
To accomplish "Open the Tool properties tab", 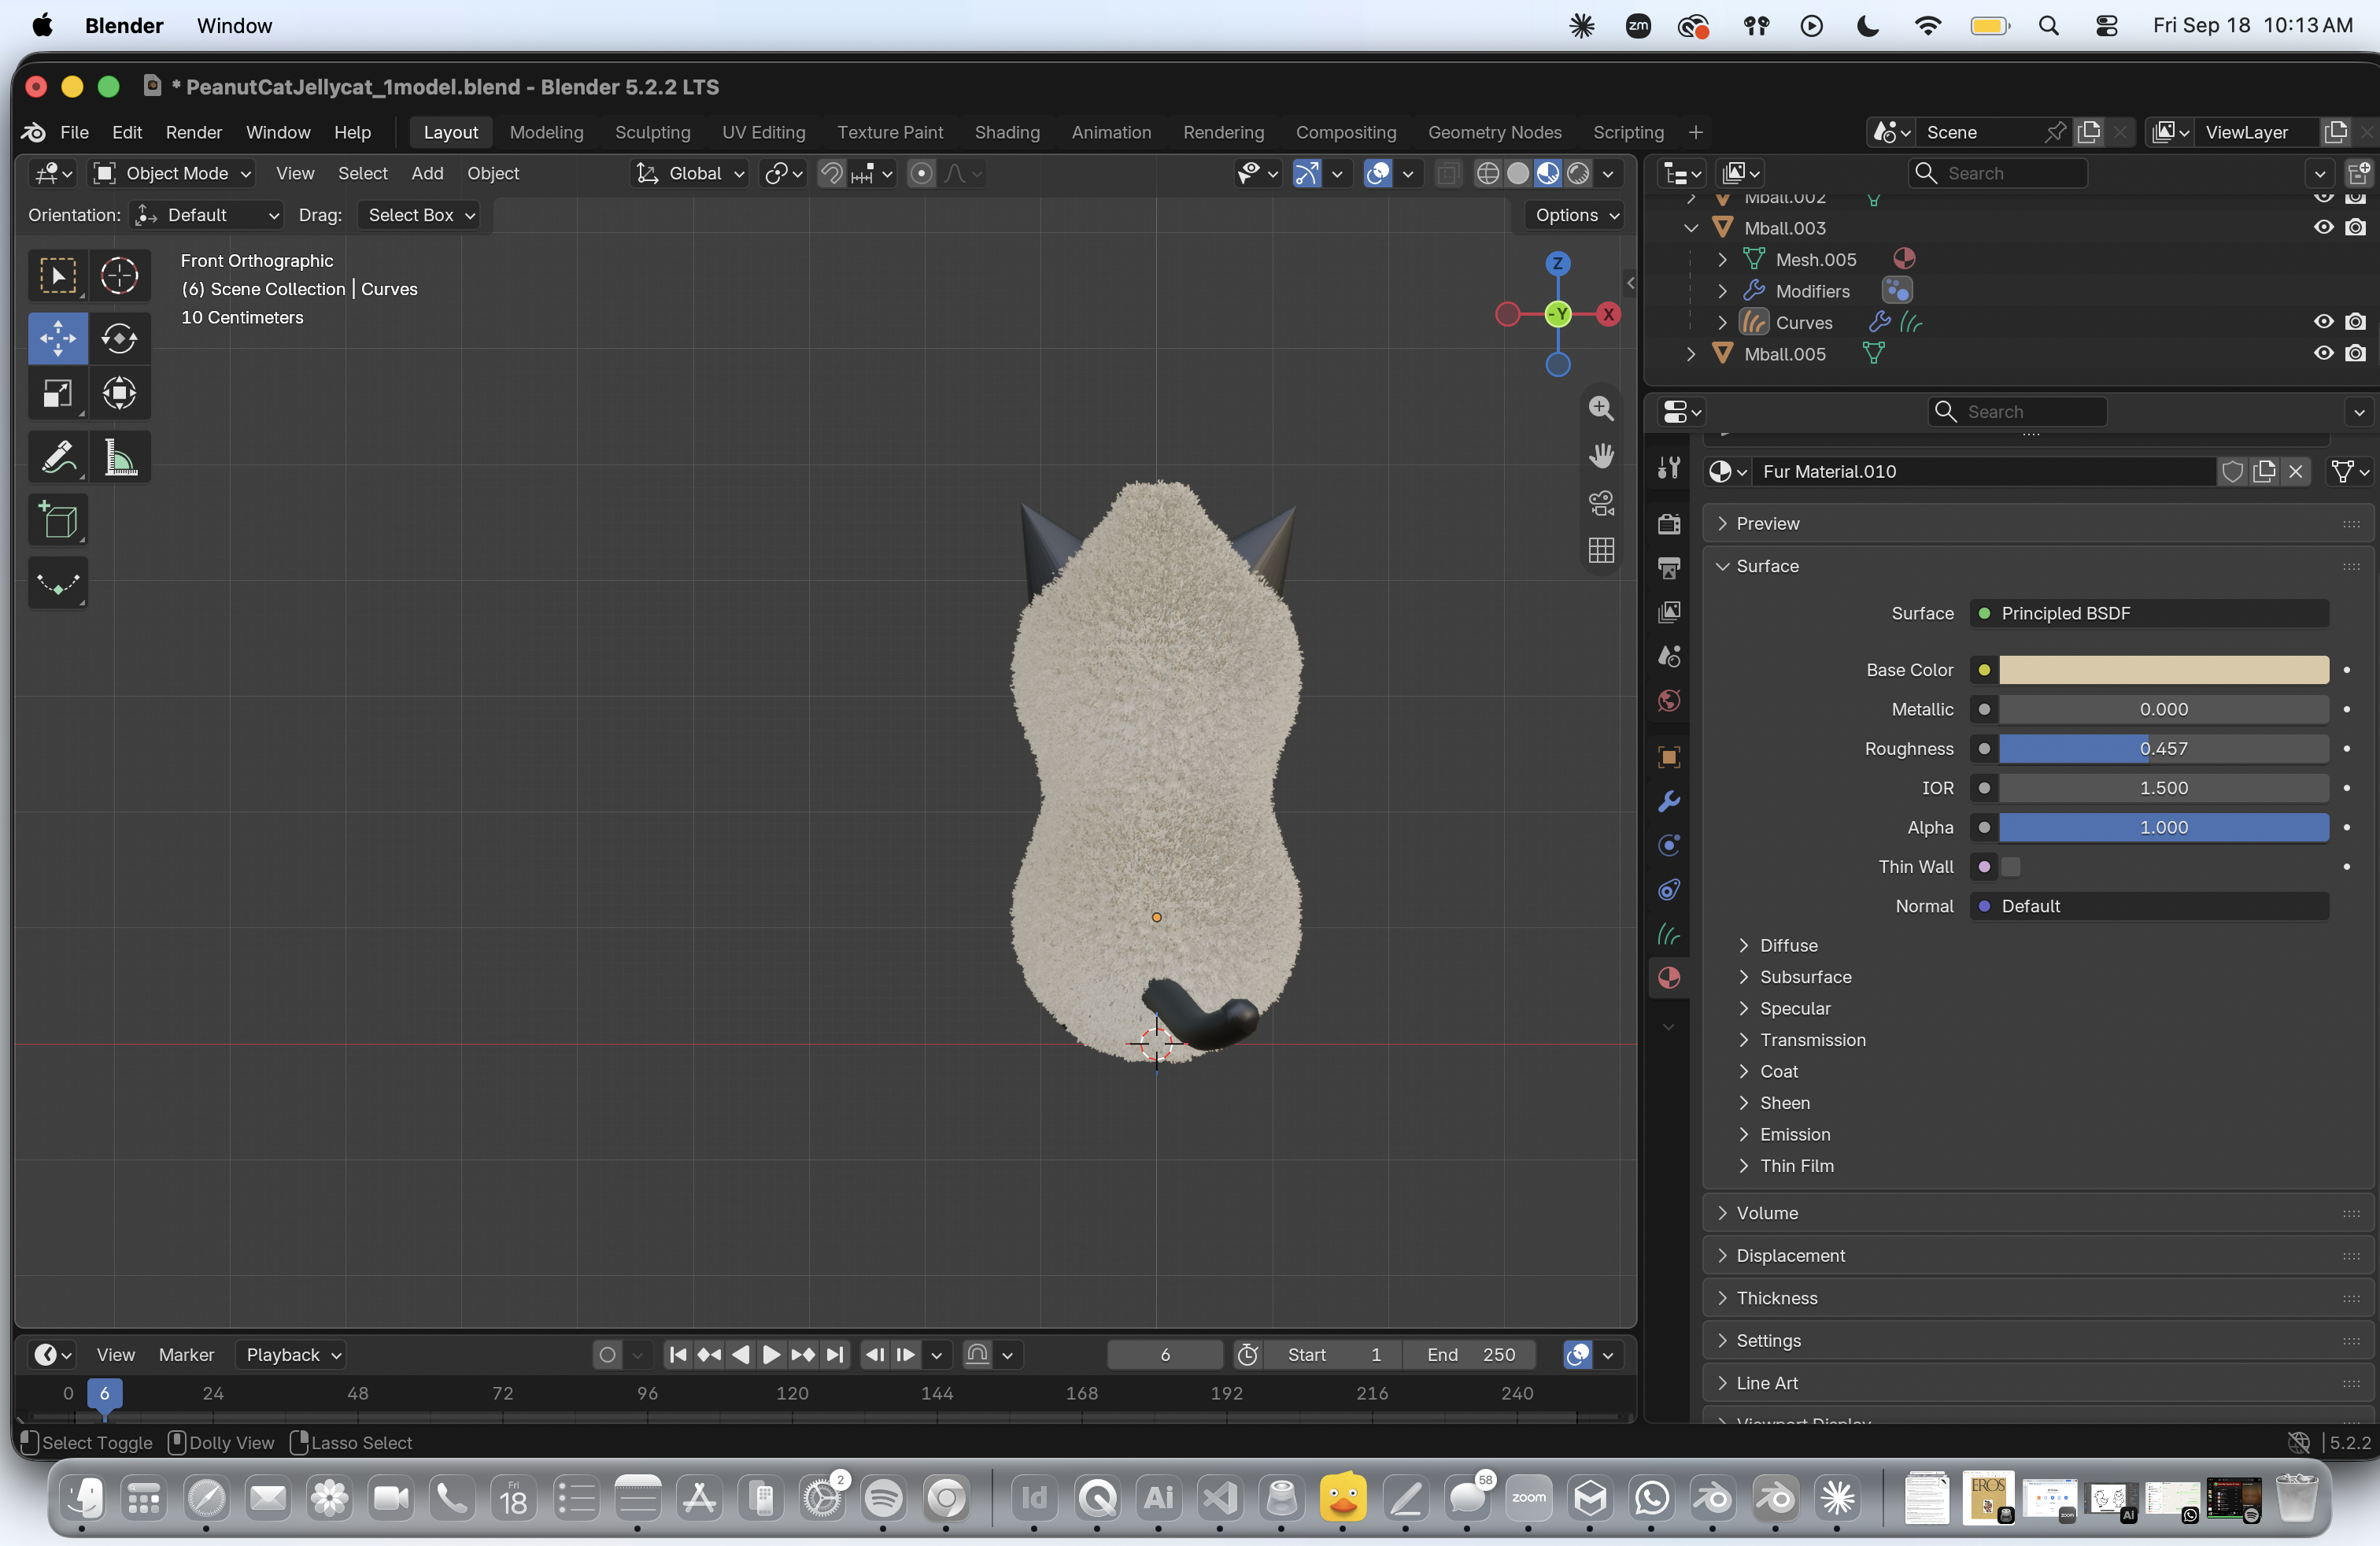I will pos(1669,469).
